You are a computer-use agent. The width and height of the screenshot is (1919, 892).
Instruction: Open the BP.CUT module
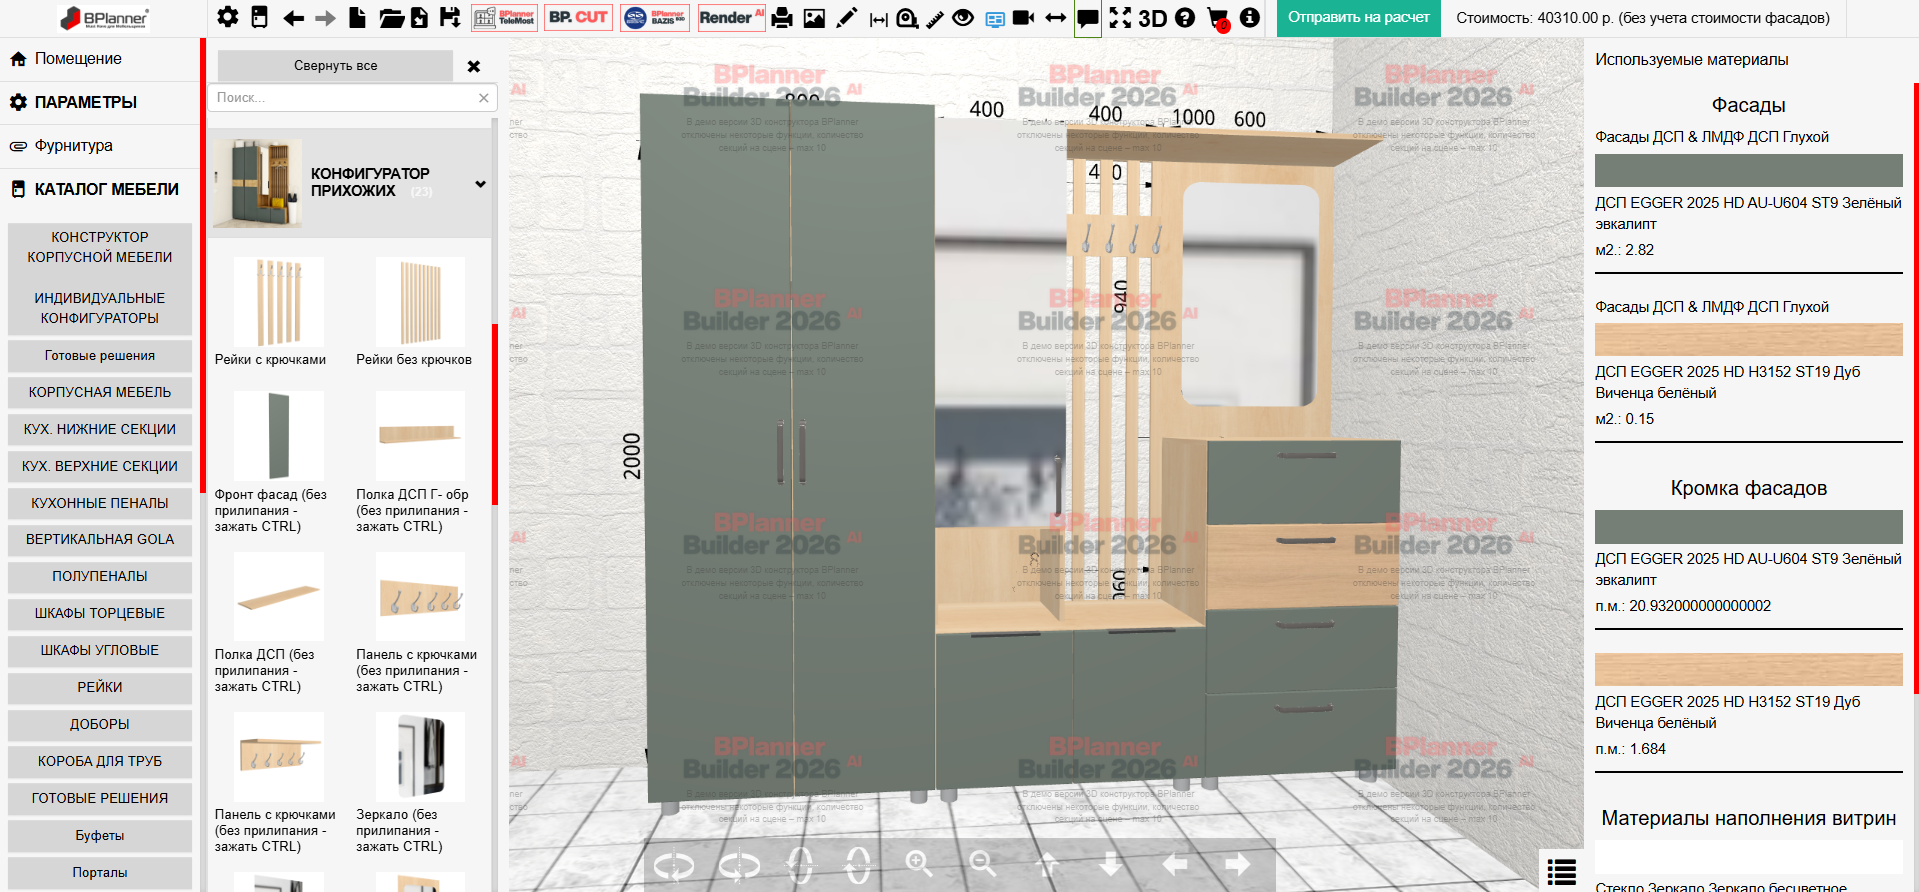point(578,17)
